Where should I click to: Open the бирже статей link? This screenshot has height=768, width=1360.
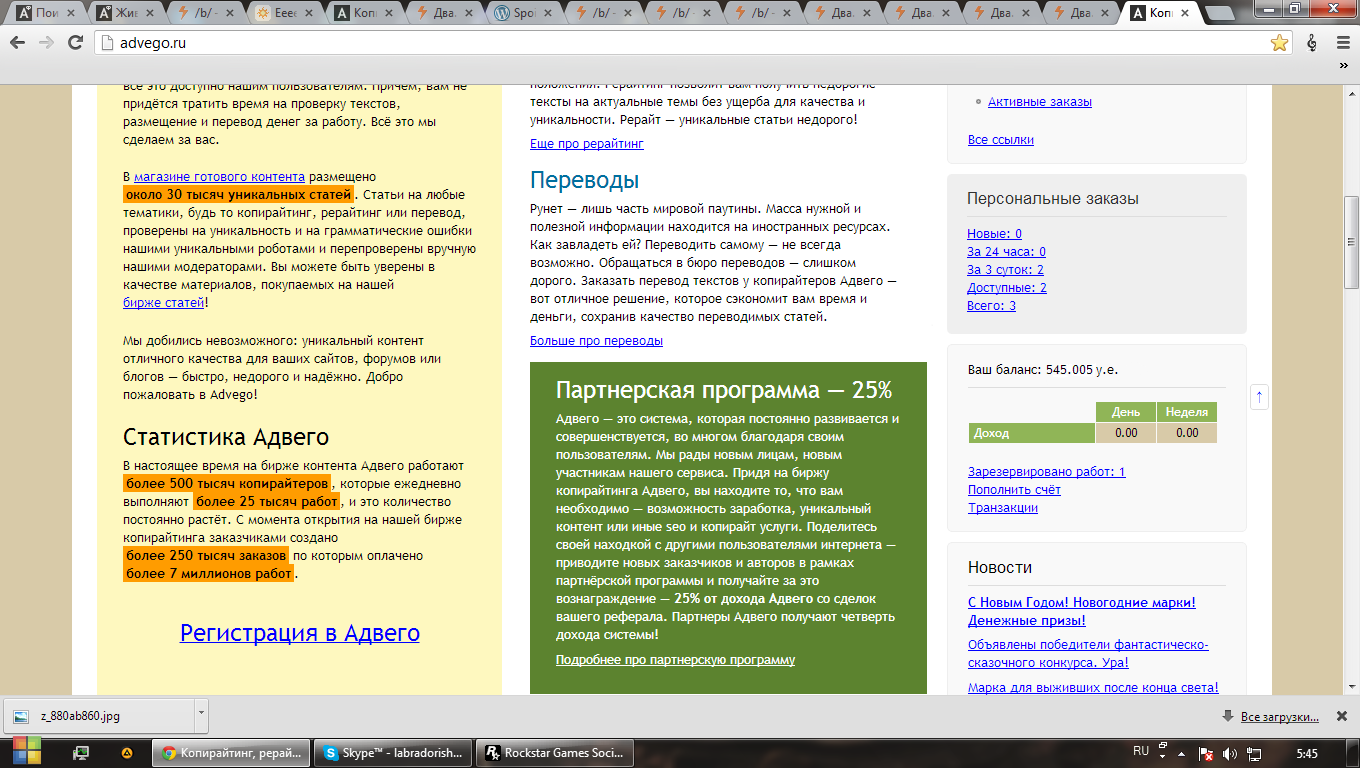click(x=164, y=303)
